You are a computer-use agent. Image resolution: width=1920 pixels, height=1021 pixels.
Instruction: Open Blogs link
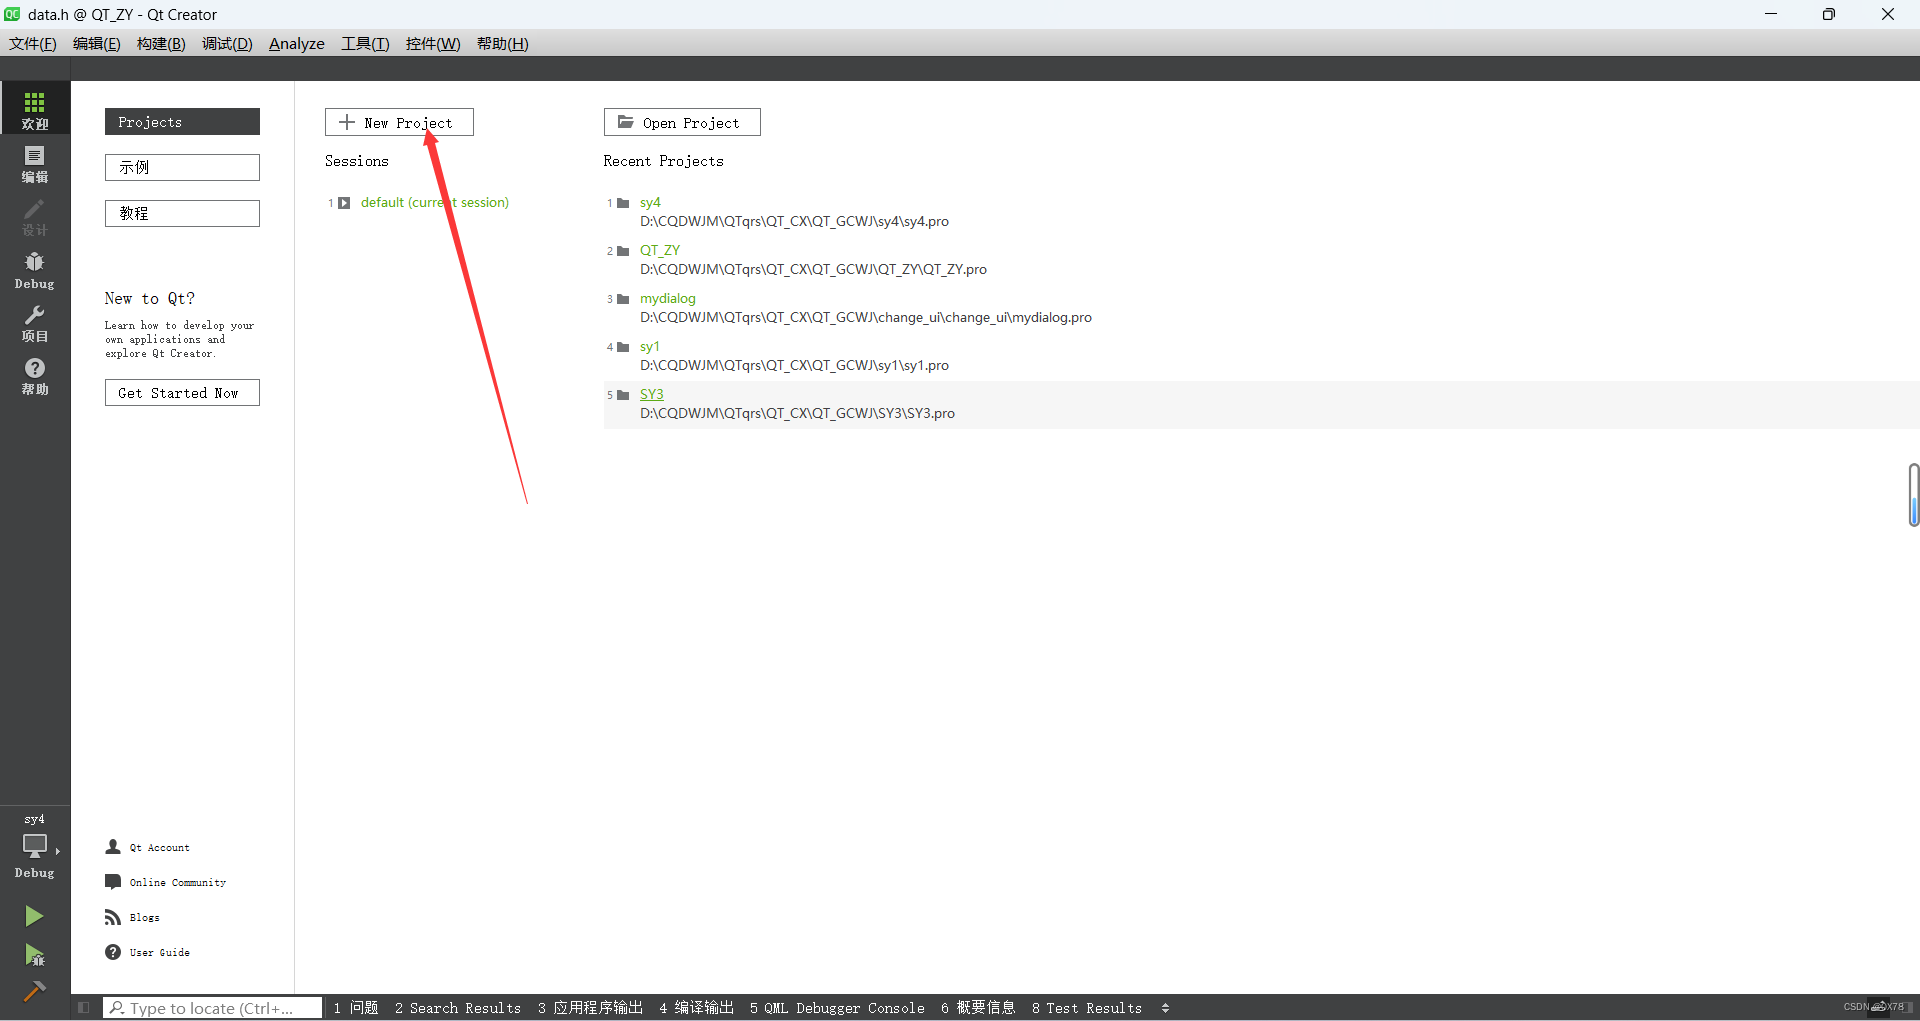pos(145,917)
